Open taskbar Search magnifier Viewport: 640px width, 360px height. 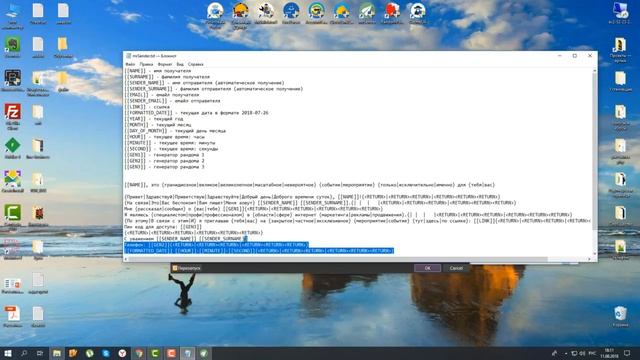[24, 353]
